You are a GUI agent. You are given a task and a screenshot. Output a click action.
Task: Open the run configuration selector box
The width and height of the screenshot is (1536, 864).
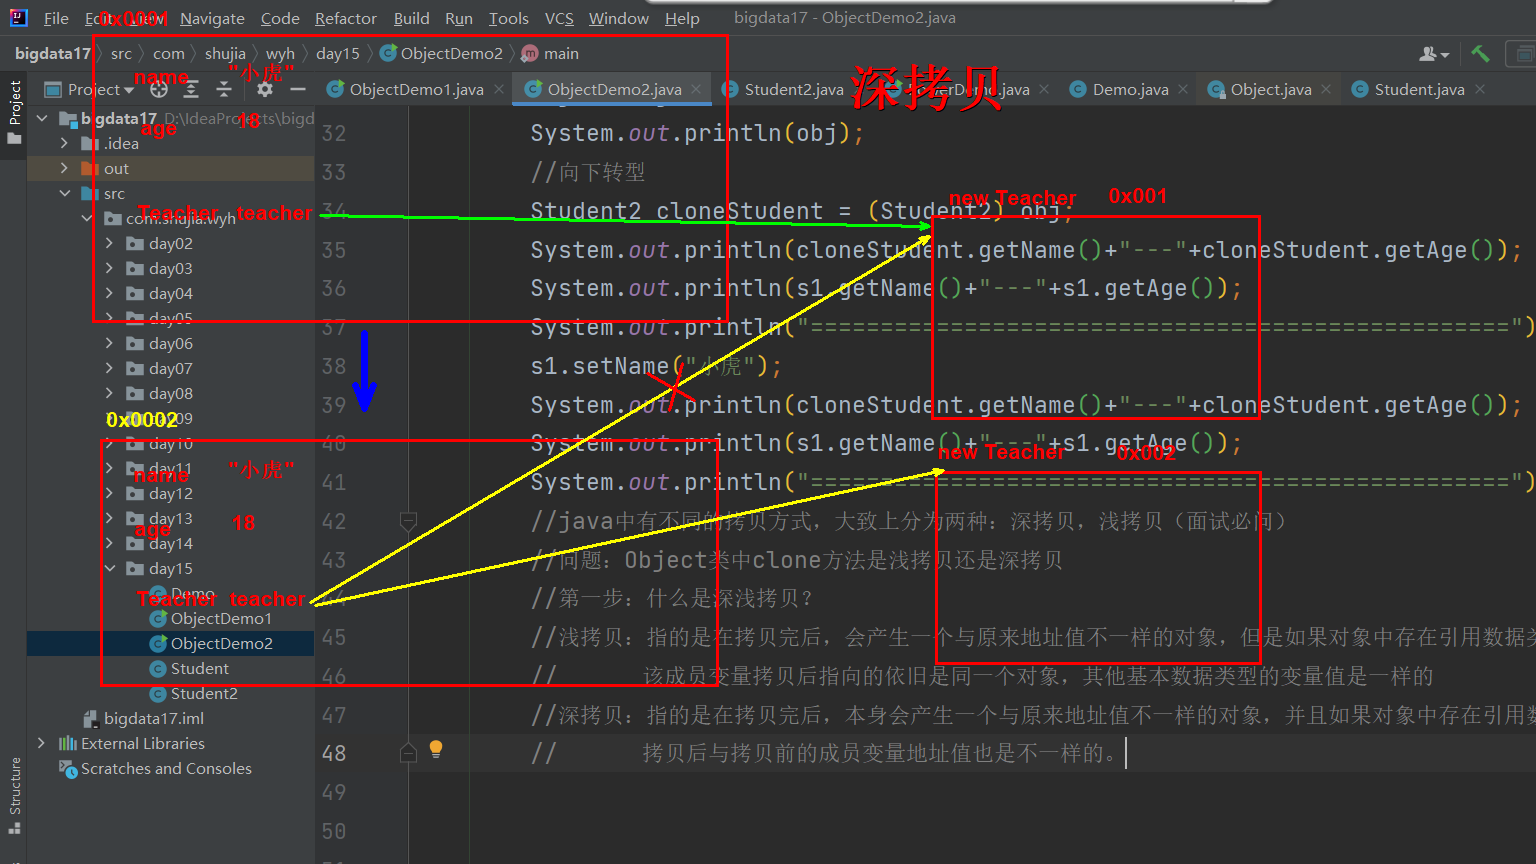[x=1522, y=54]
